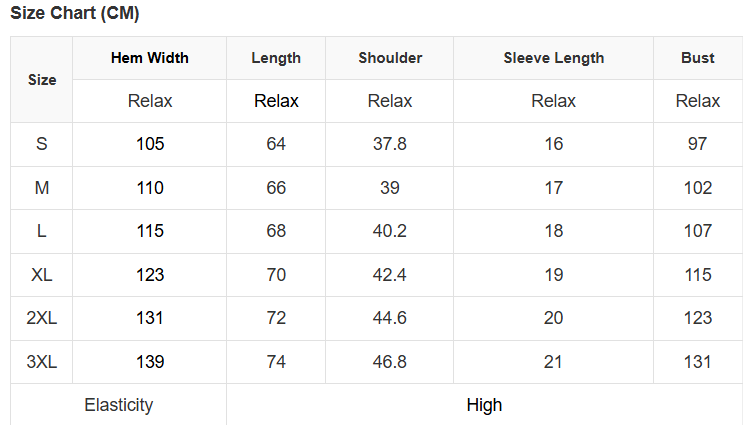The width and height of the screenshot is (753, 425).
Task: Click the length value 68 for L
Action: pos(276,231)
